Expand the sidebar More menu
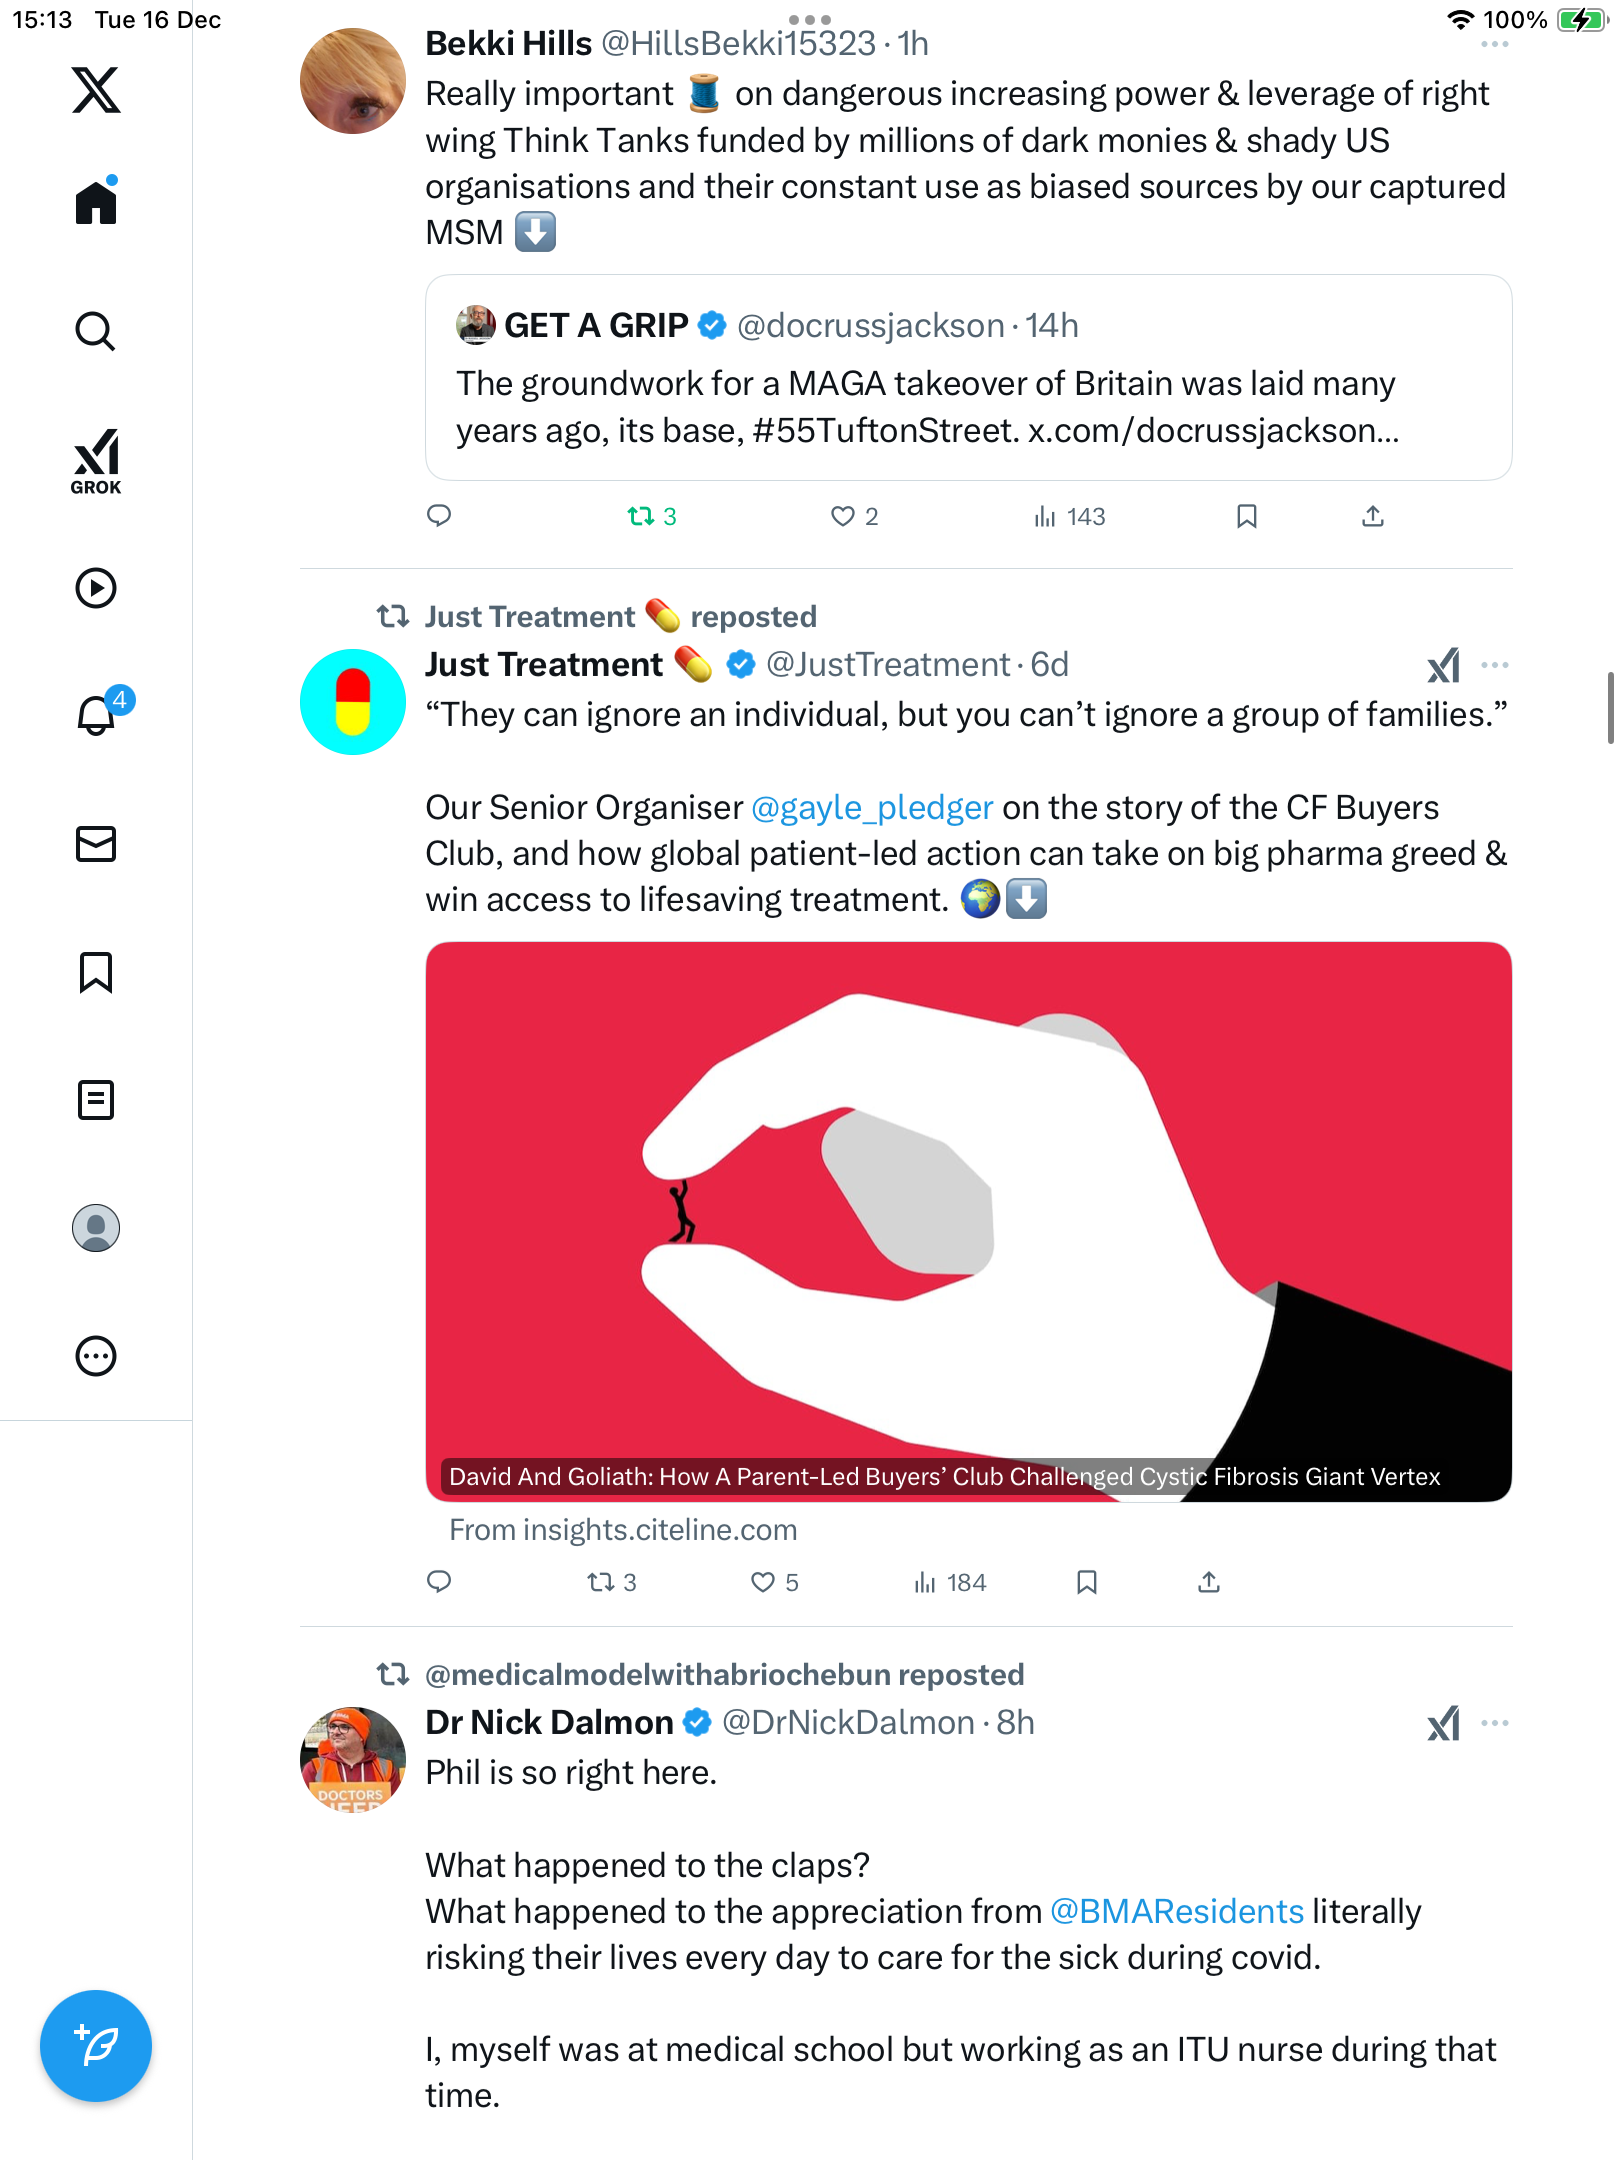Screen dimensions: 1620x2160 96,1356
